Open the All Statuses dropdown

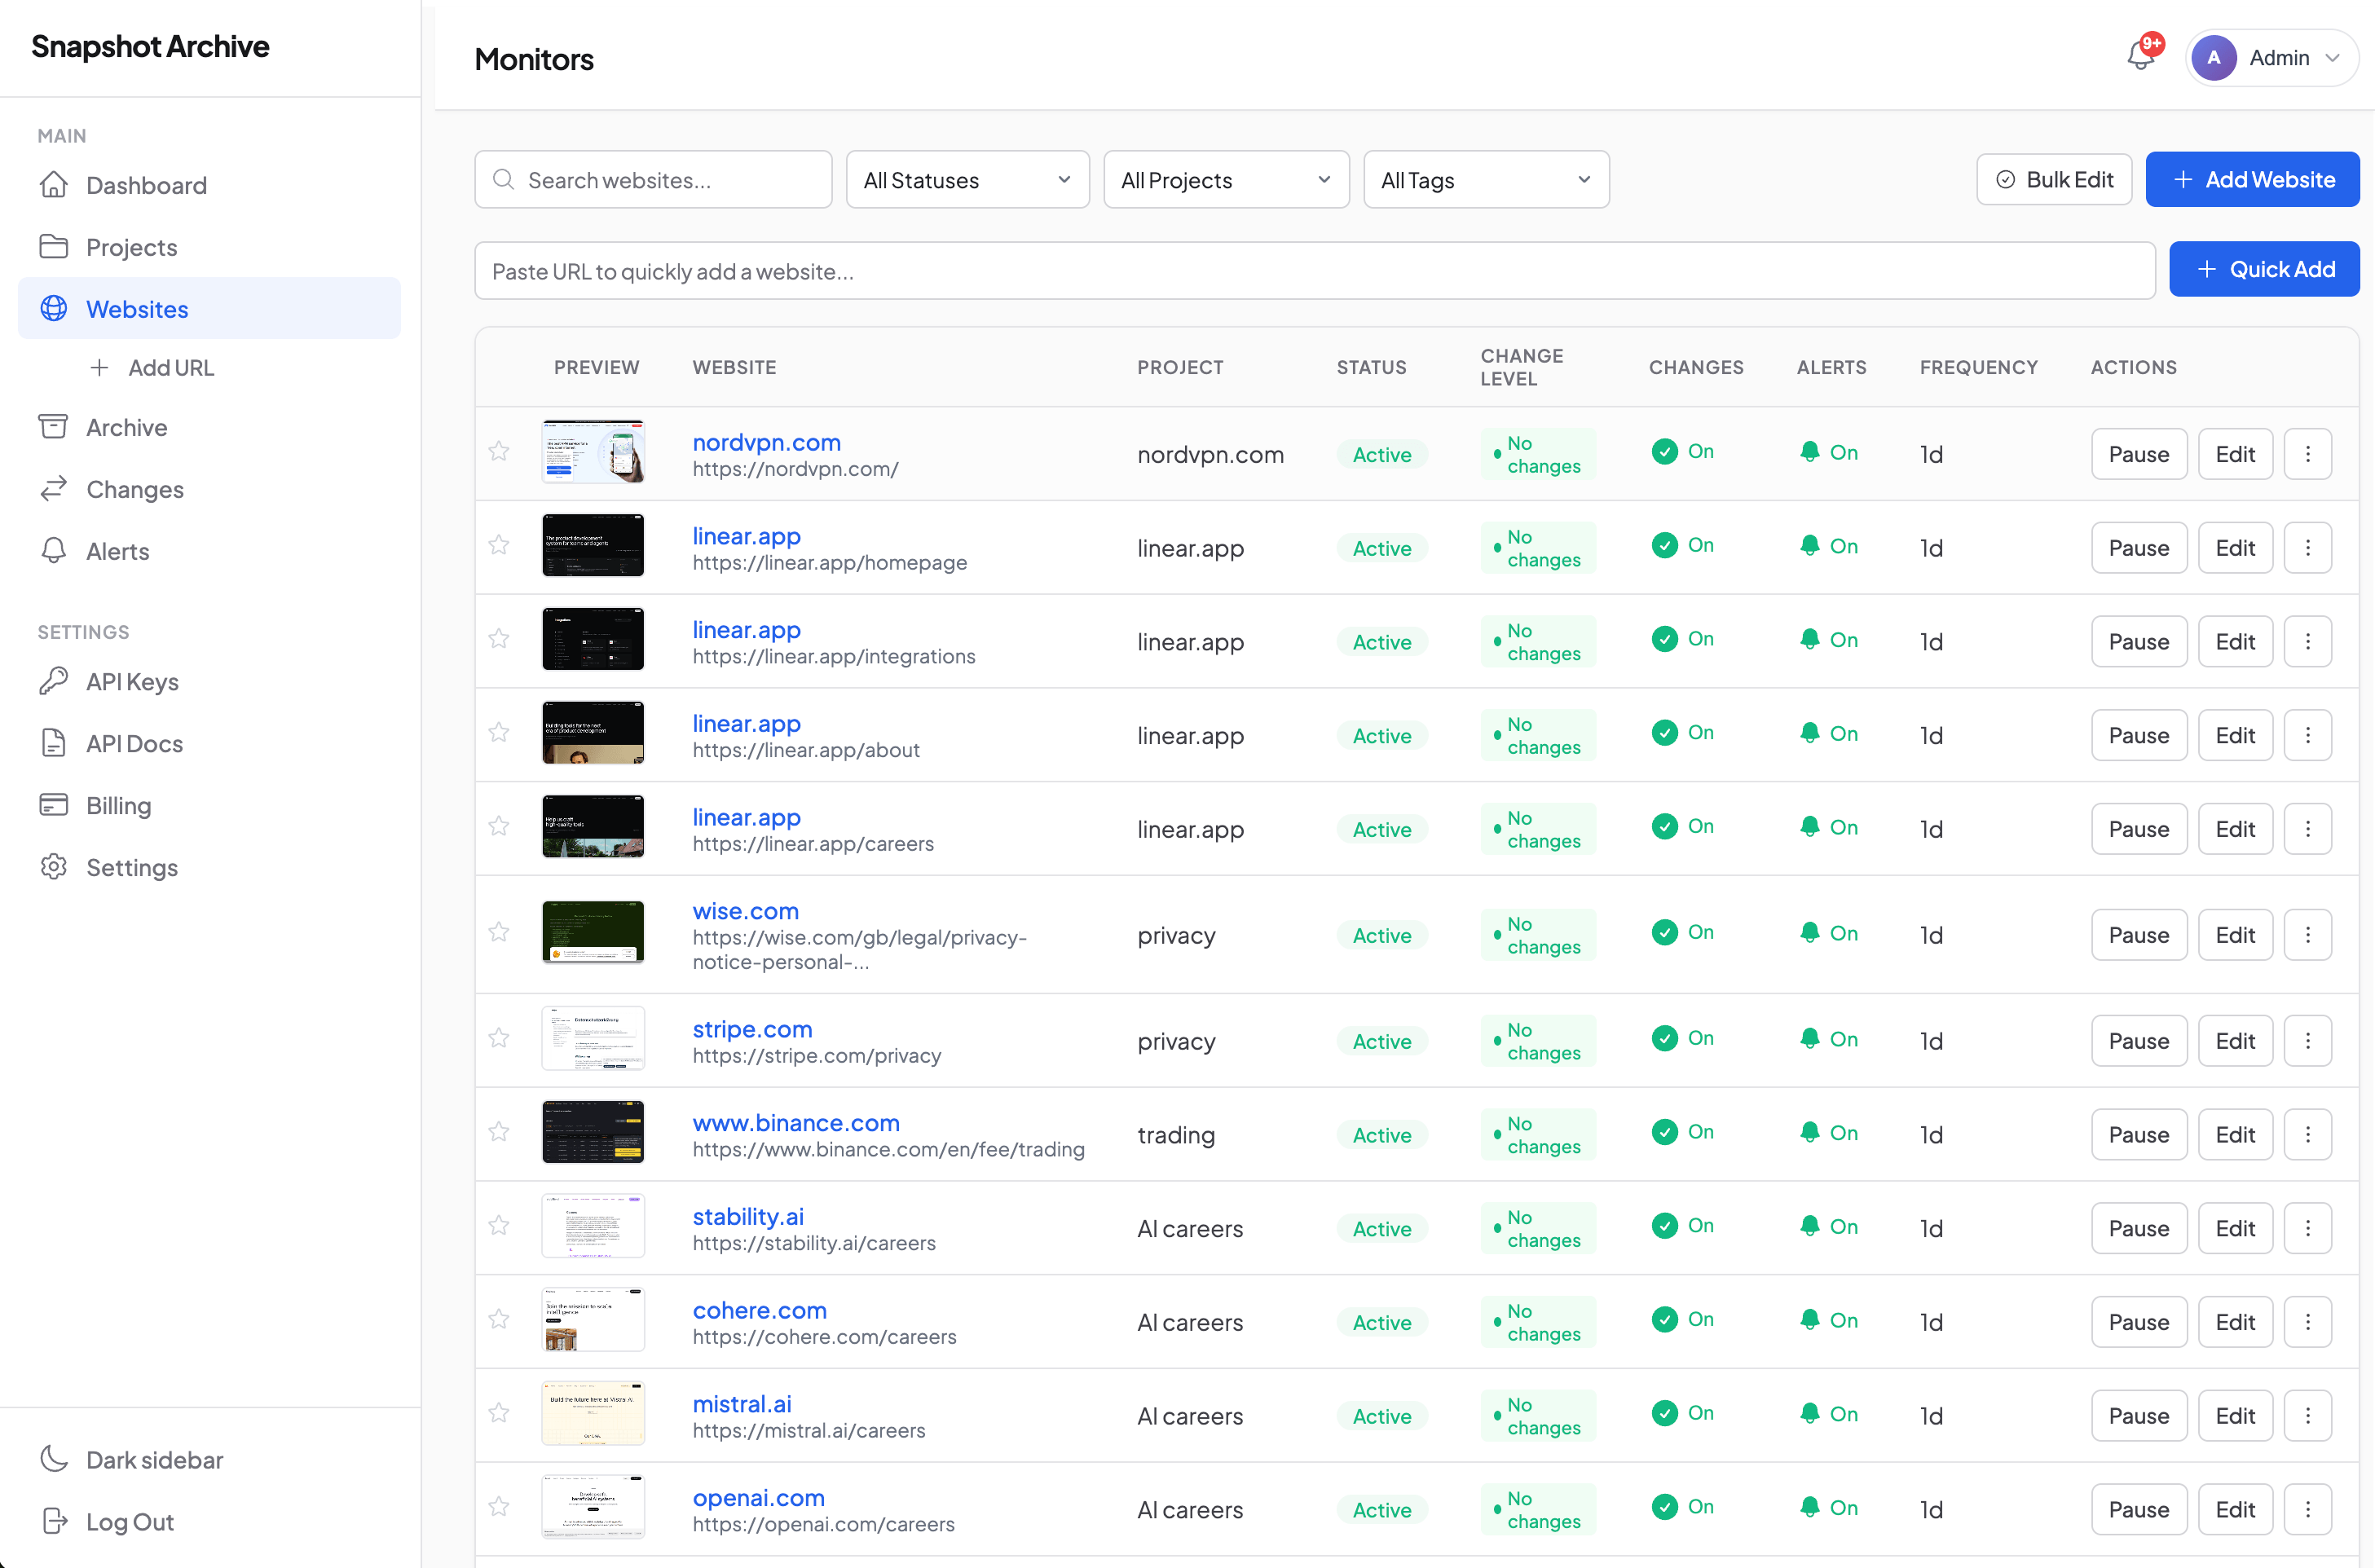click(x=967, y=180)
